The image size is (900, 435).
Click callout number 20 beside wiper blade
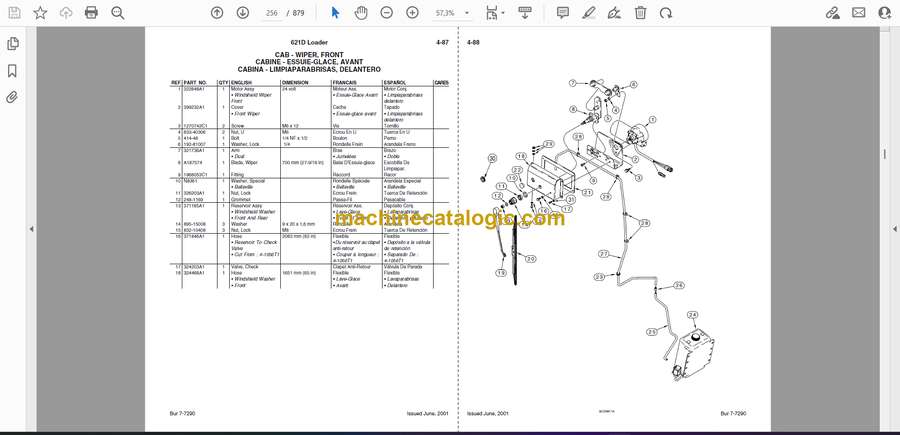point(531,259)
